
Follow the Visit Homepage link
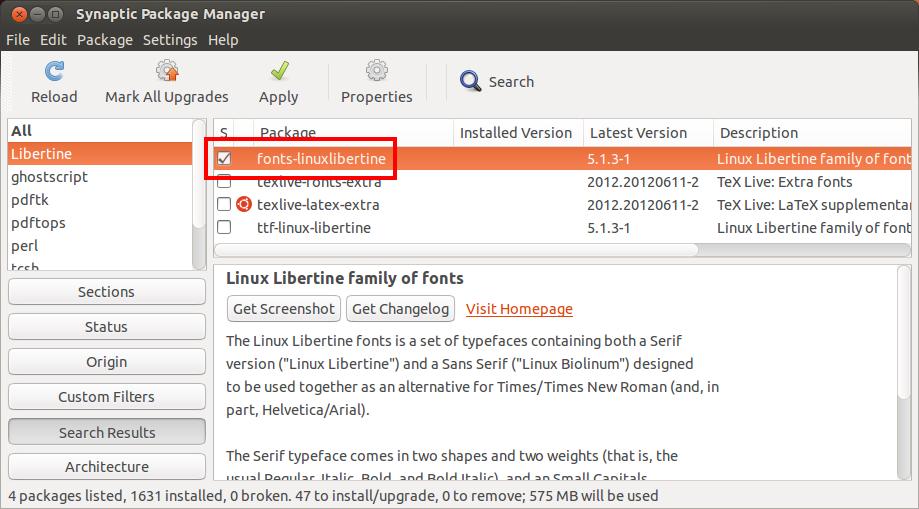click(x=519, y=309)
